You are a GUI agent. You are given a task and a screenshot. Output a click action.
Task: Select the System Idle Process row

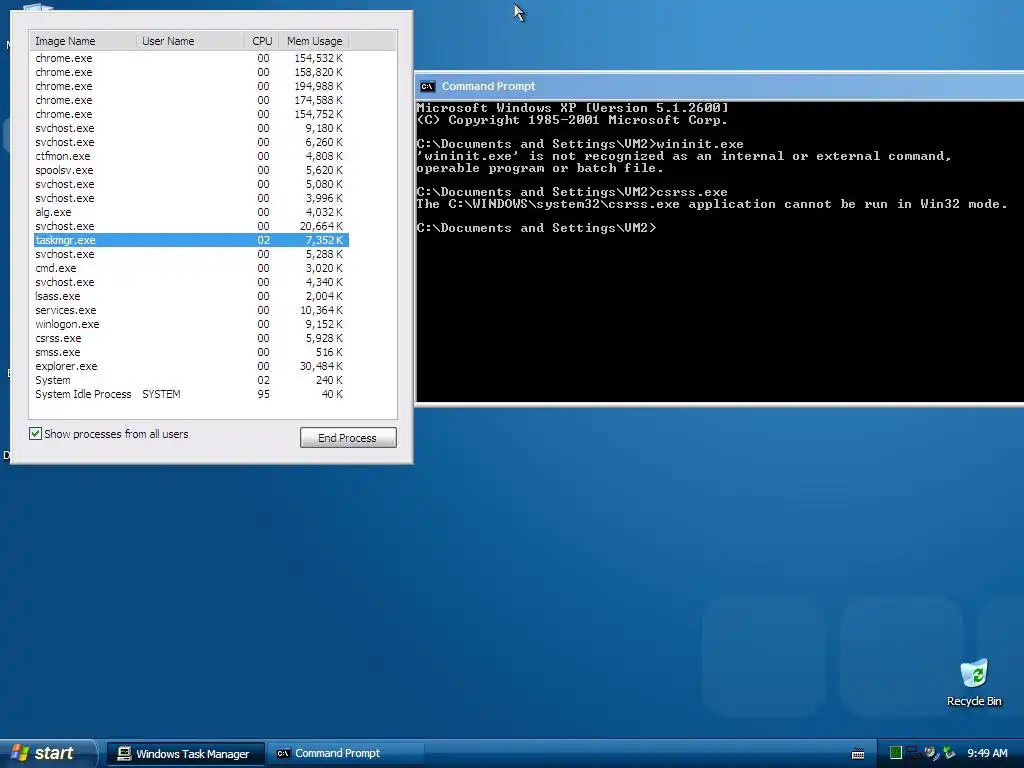coord(191,394)
